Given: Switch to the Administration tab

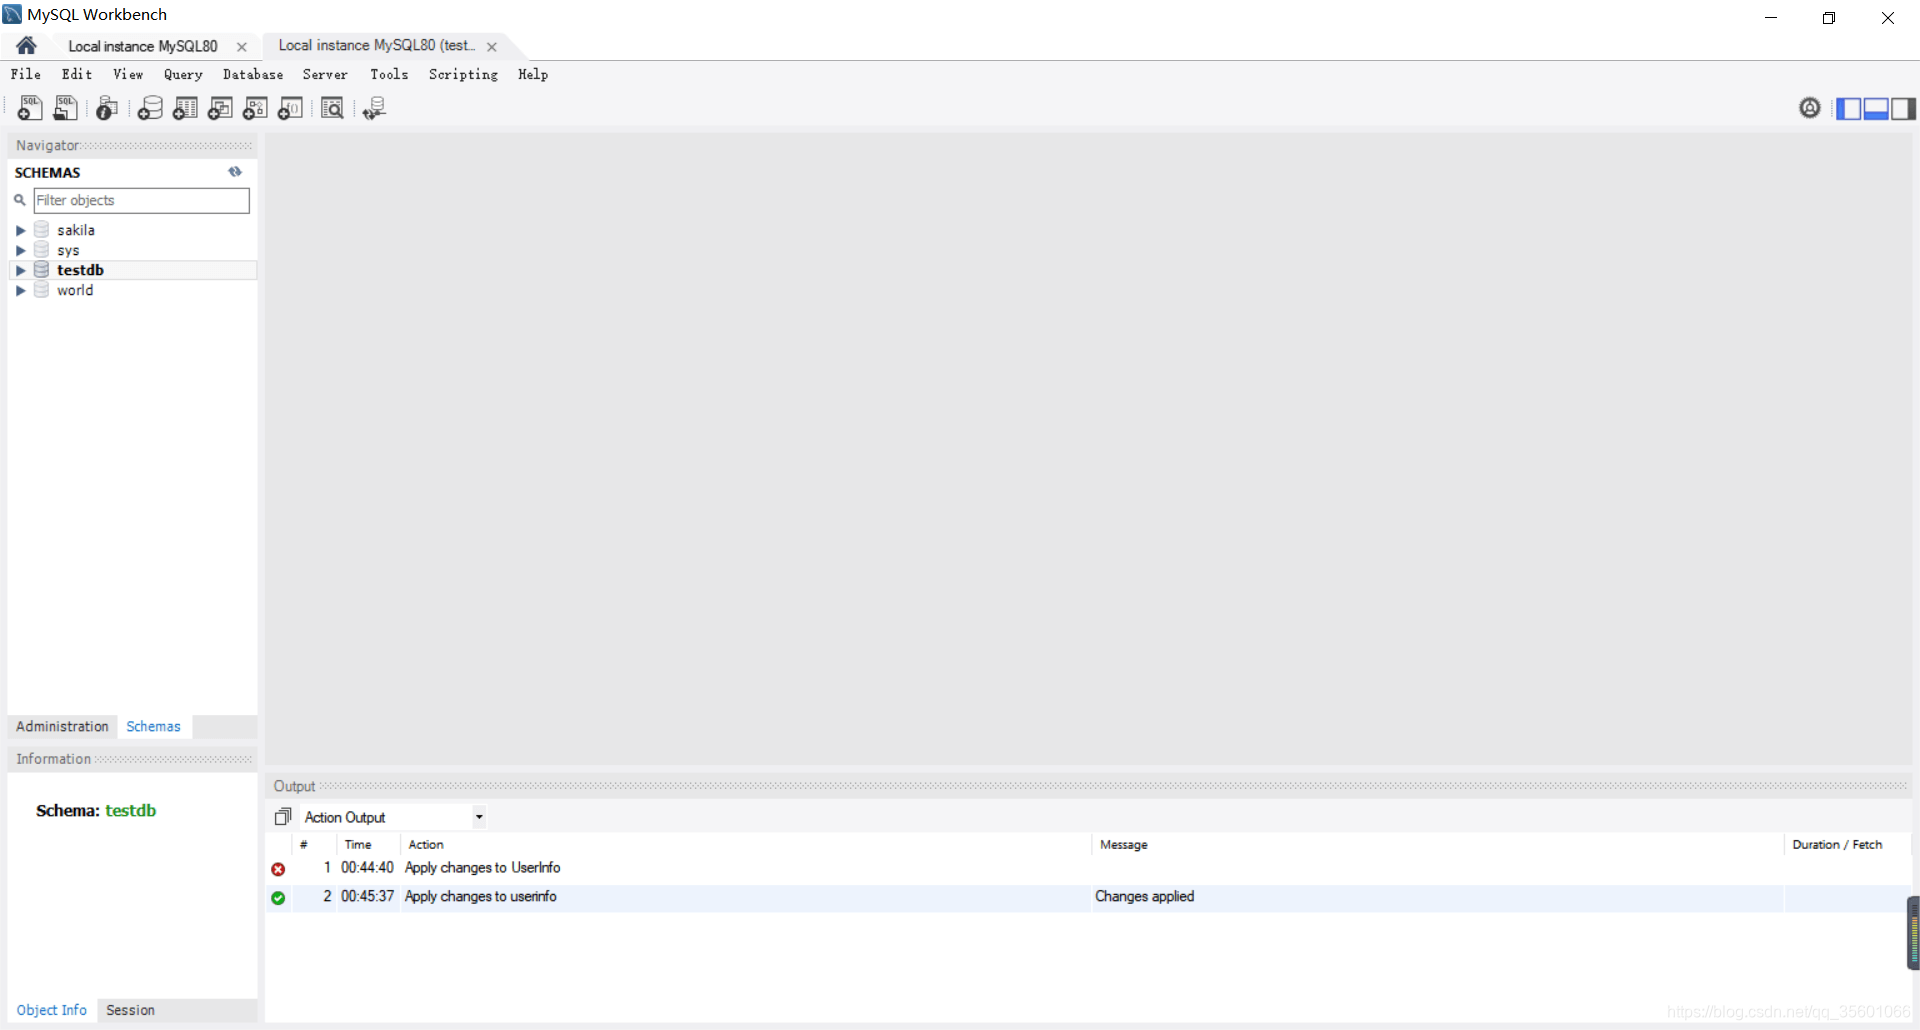Looking at the screenshot, I should [x=62, y=726].
